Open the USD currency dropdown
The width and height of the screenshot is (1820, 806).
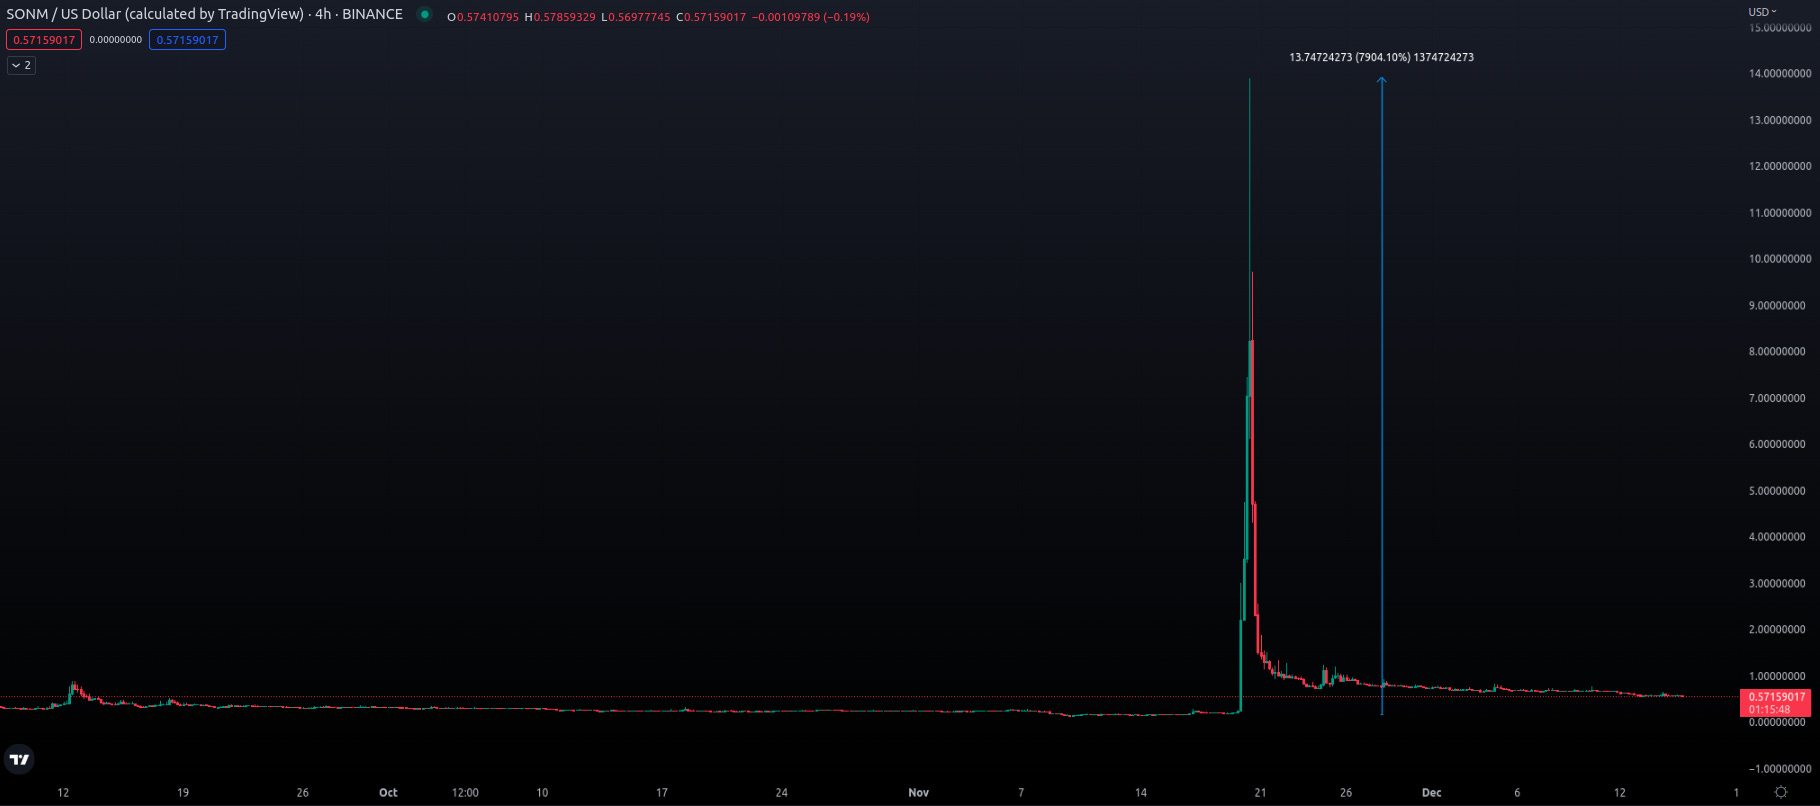(1762, 12)
